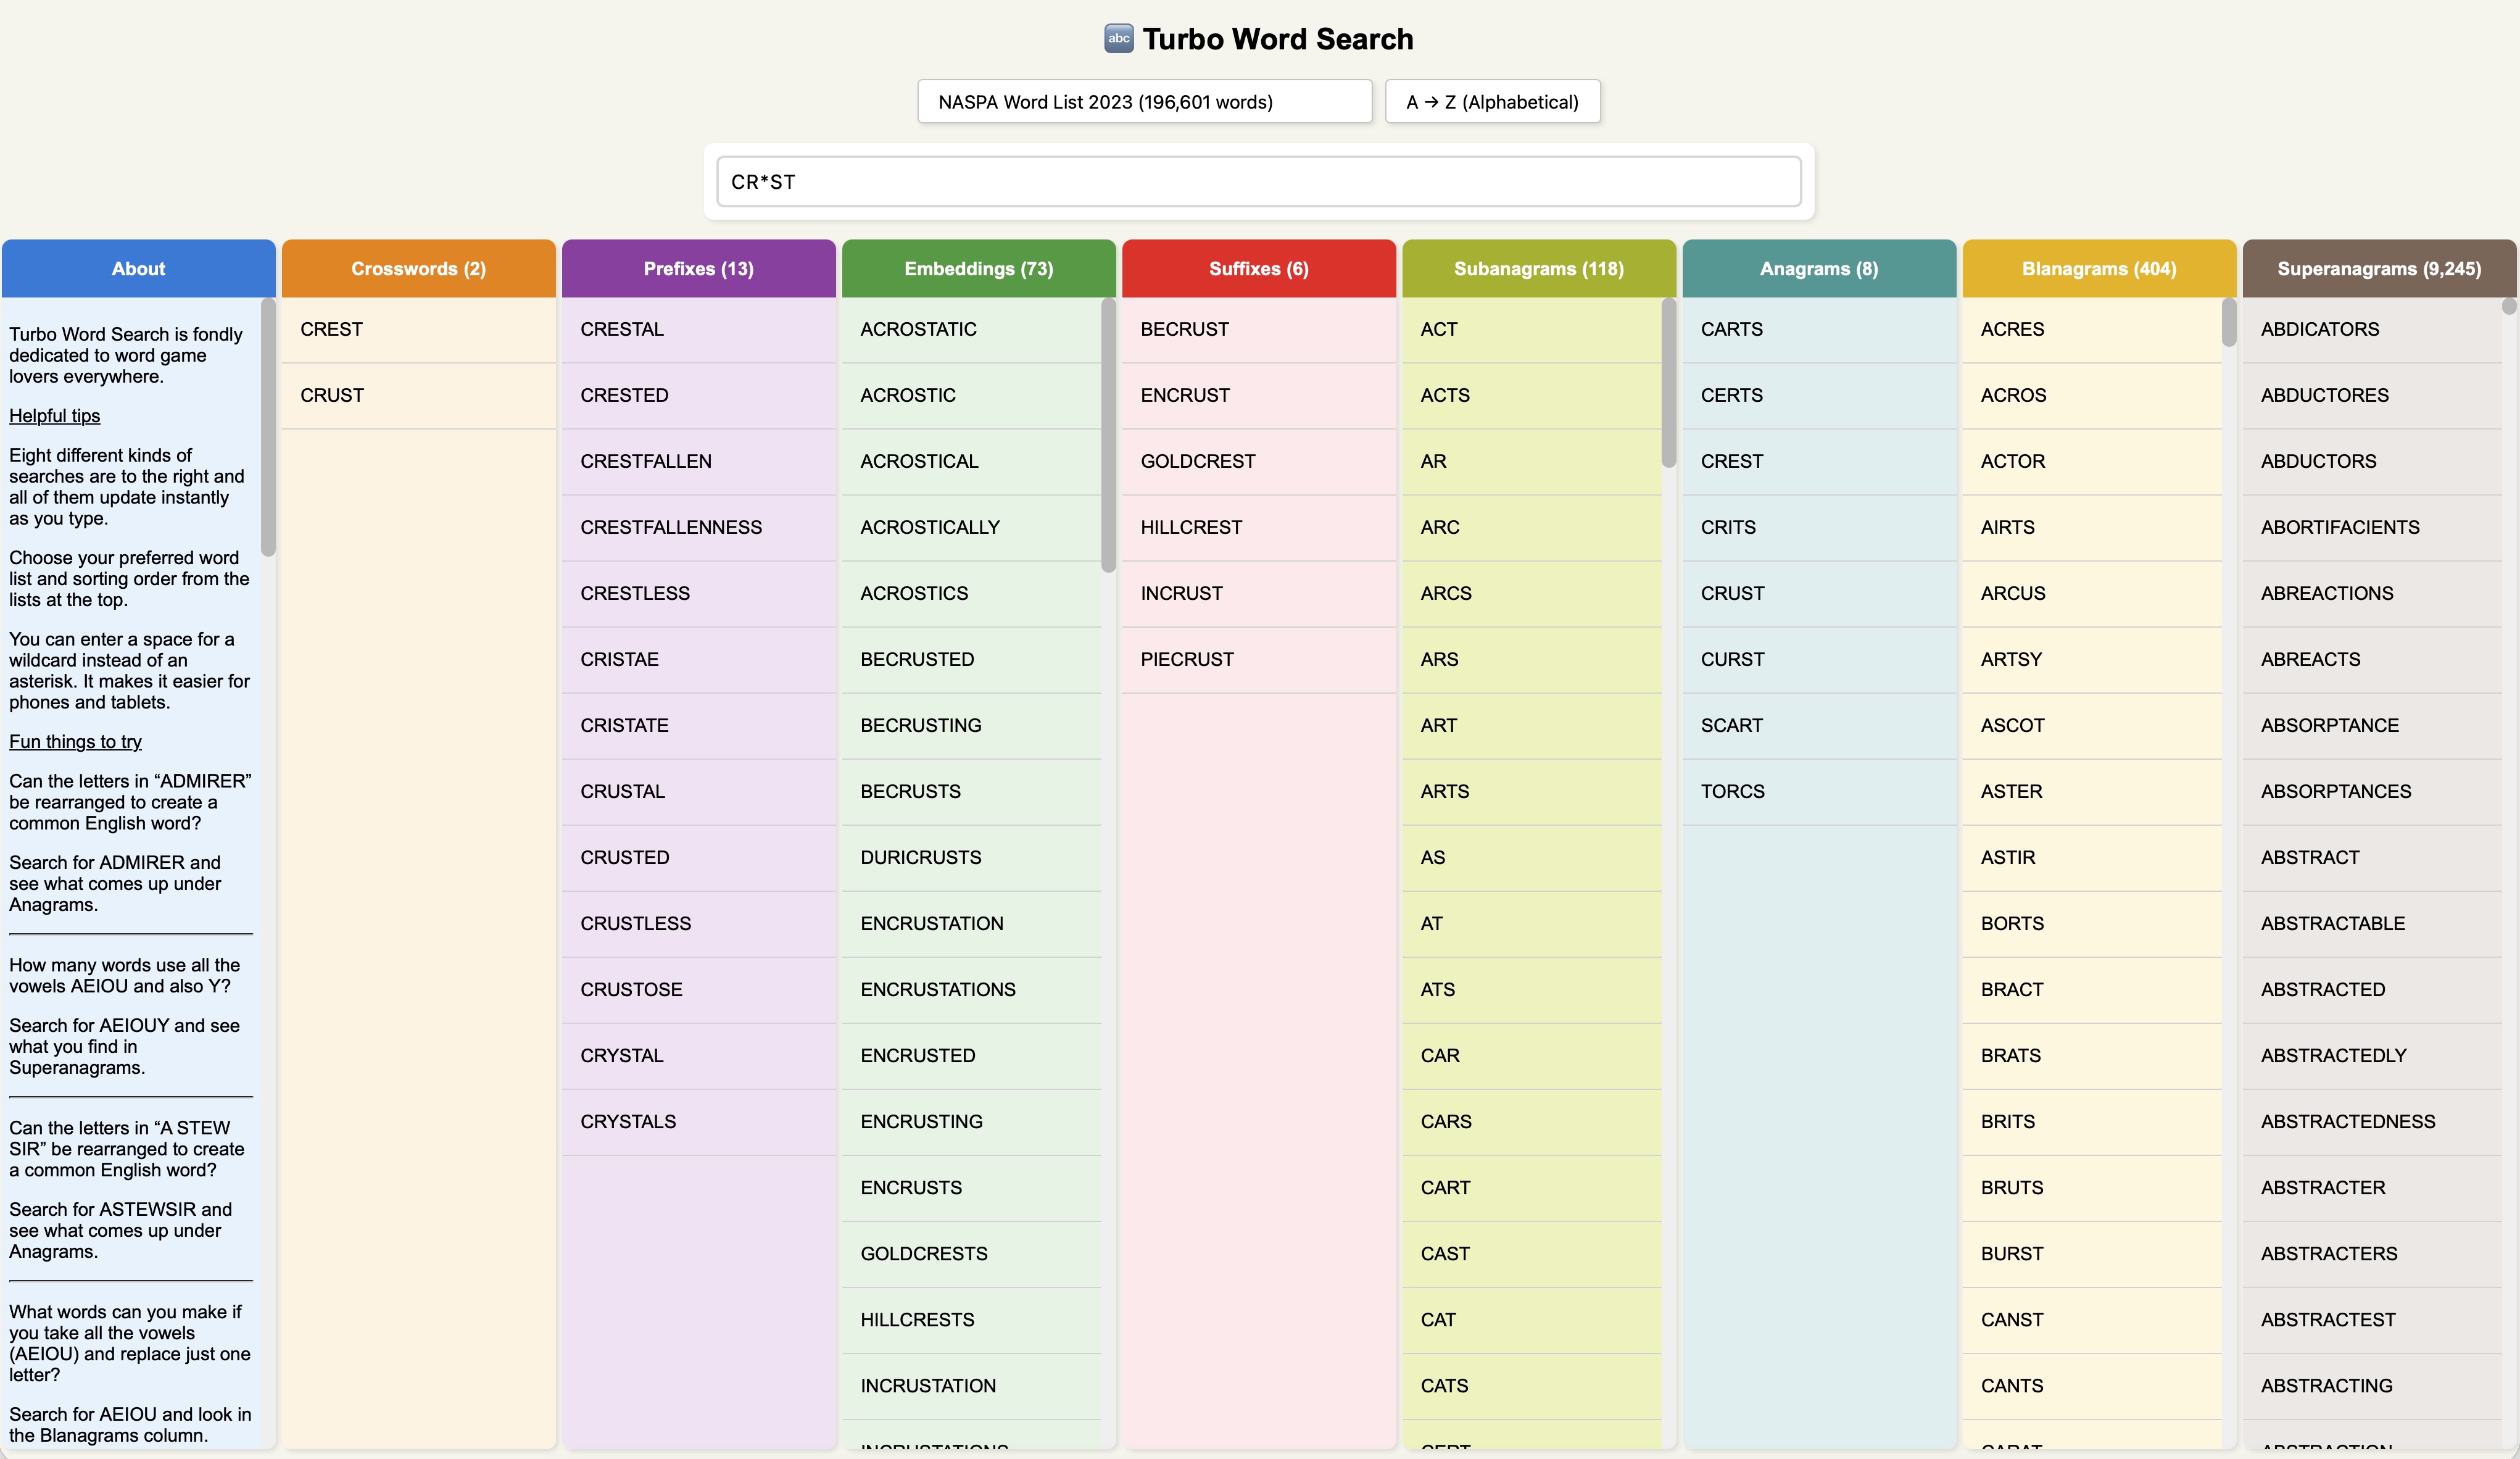Open the A → Z sorting order dropdown
Screen dimensions: 2520x1459
[1492, 102]
